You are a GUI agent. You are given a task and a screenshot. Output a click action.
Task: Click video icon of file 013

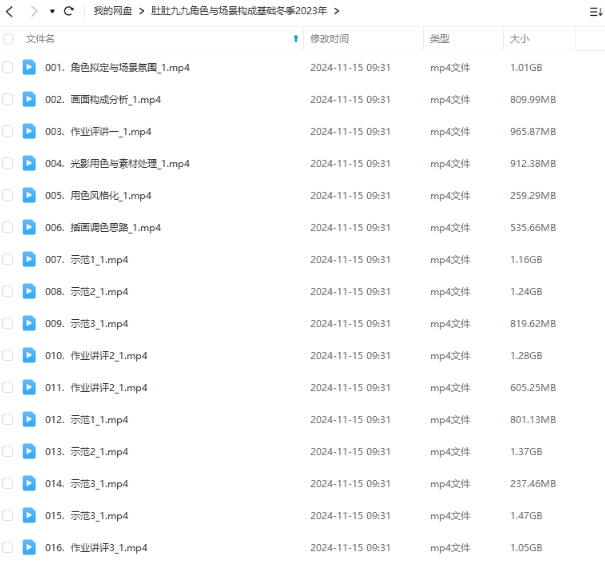(x=29, y=451)
